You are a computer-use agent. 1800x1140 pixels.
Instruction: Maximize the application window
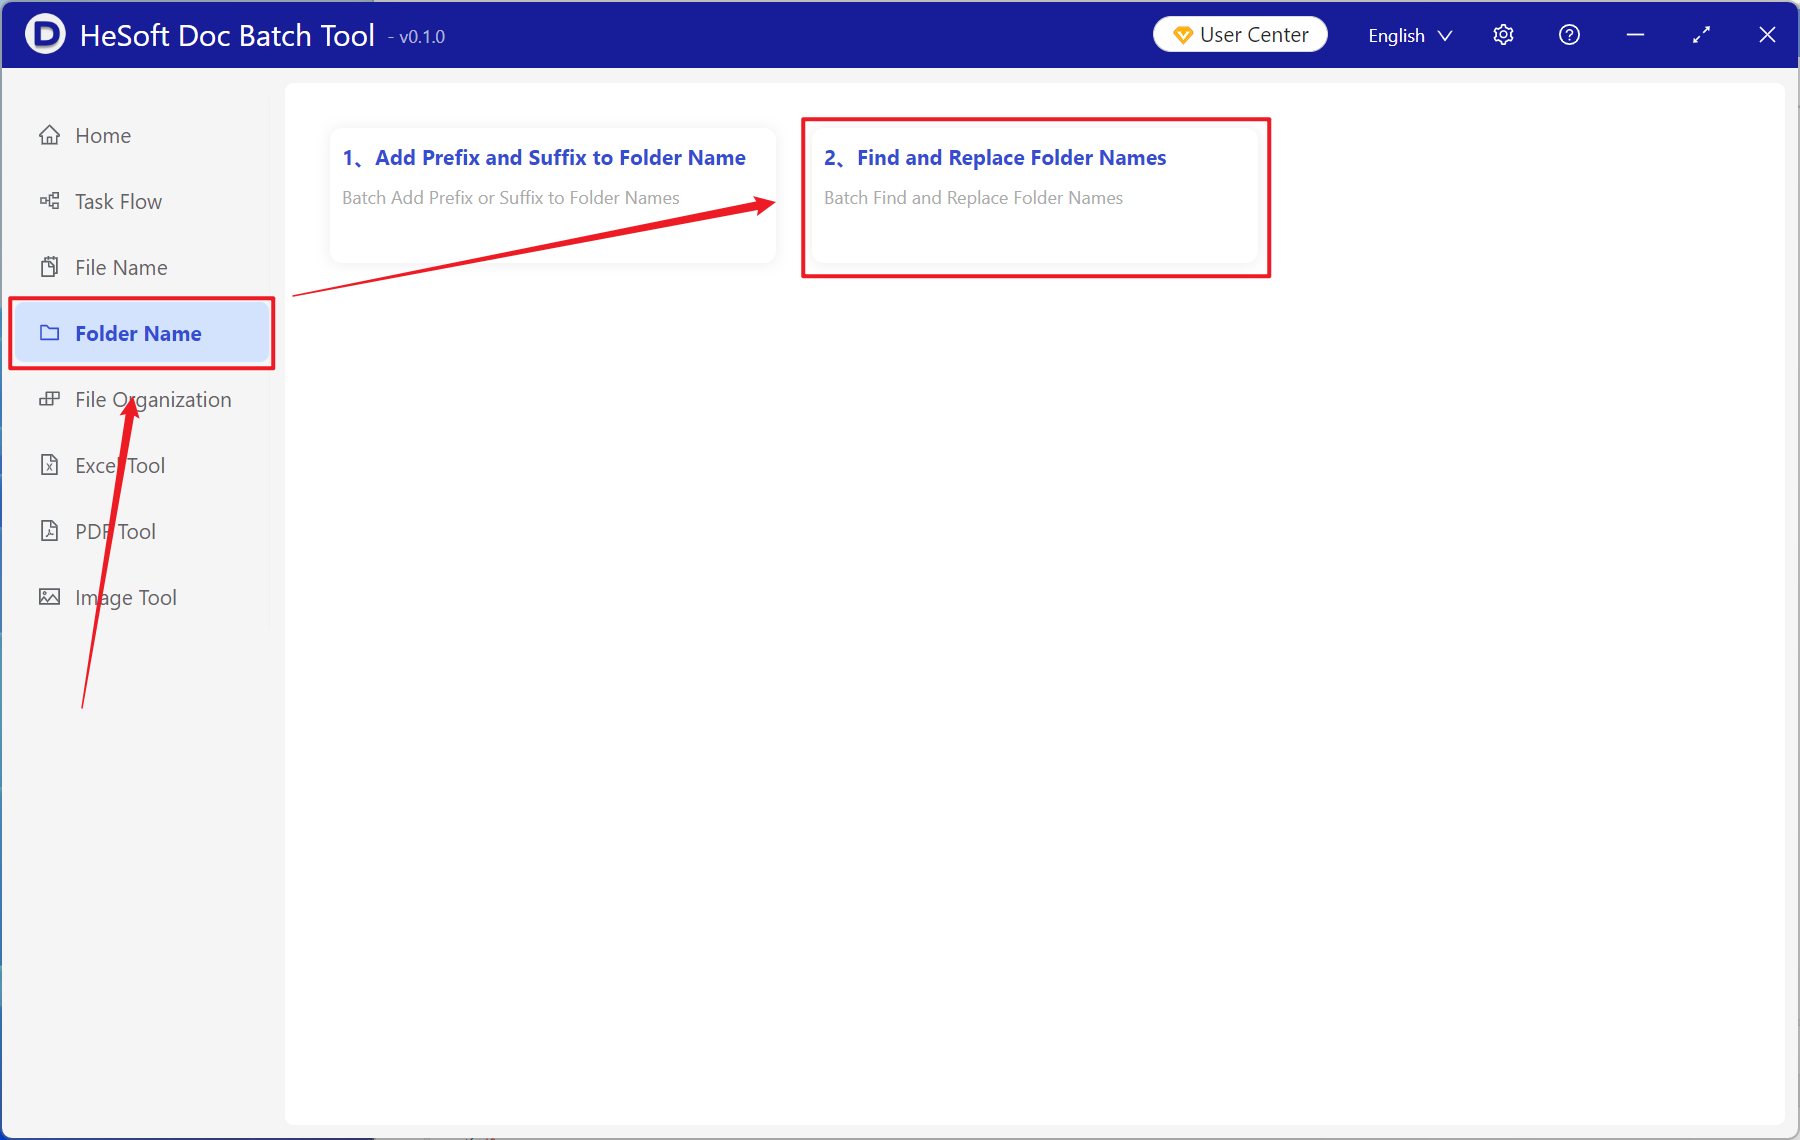[x=1701, y=35]
